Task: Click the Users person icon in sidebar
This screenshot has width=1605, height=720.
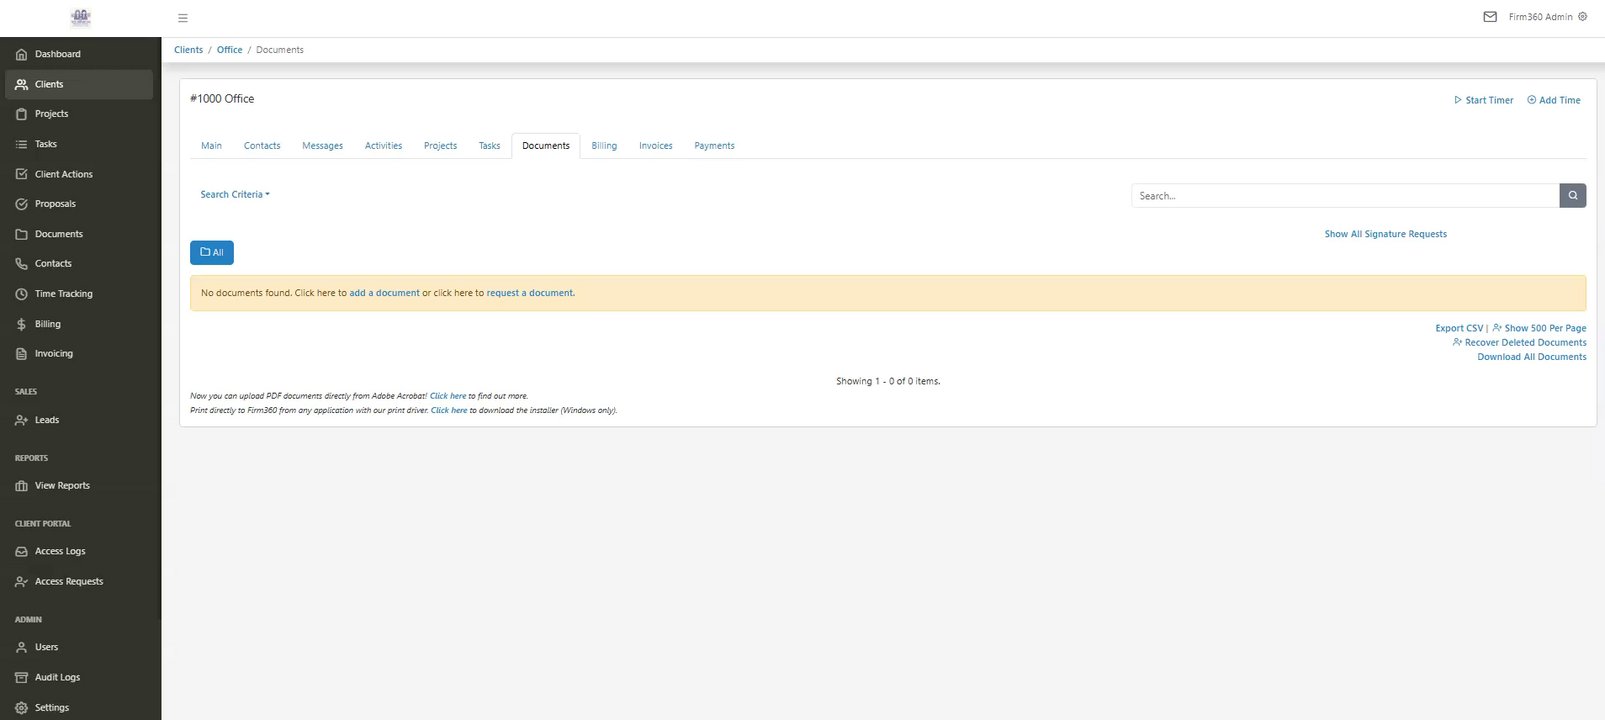Action: 21,647
